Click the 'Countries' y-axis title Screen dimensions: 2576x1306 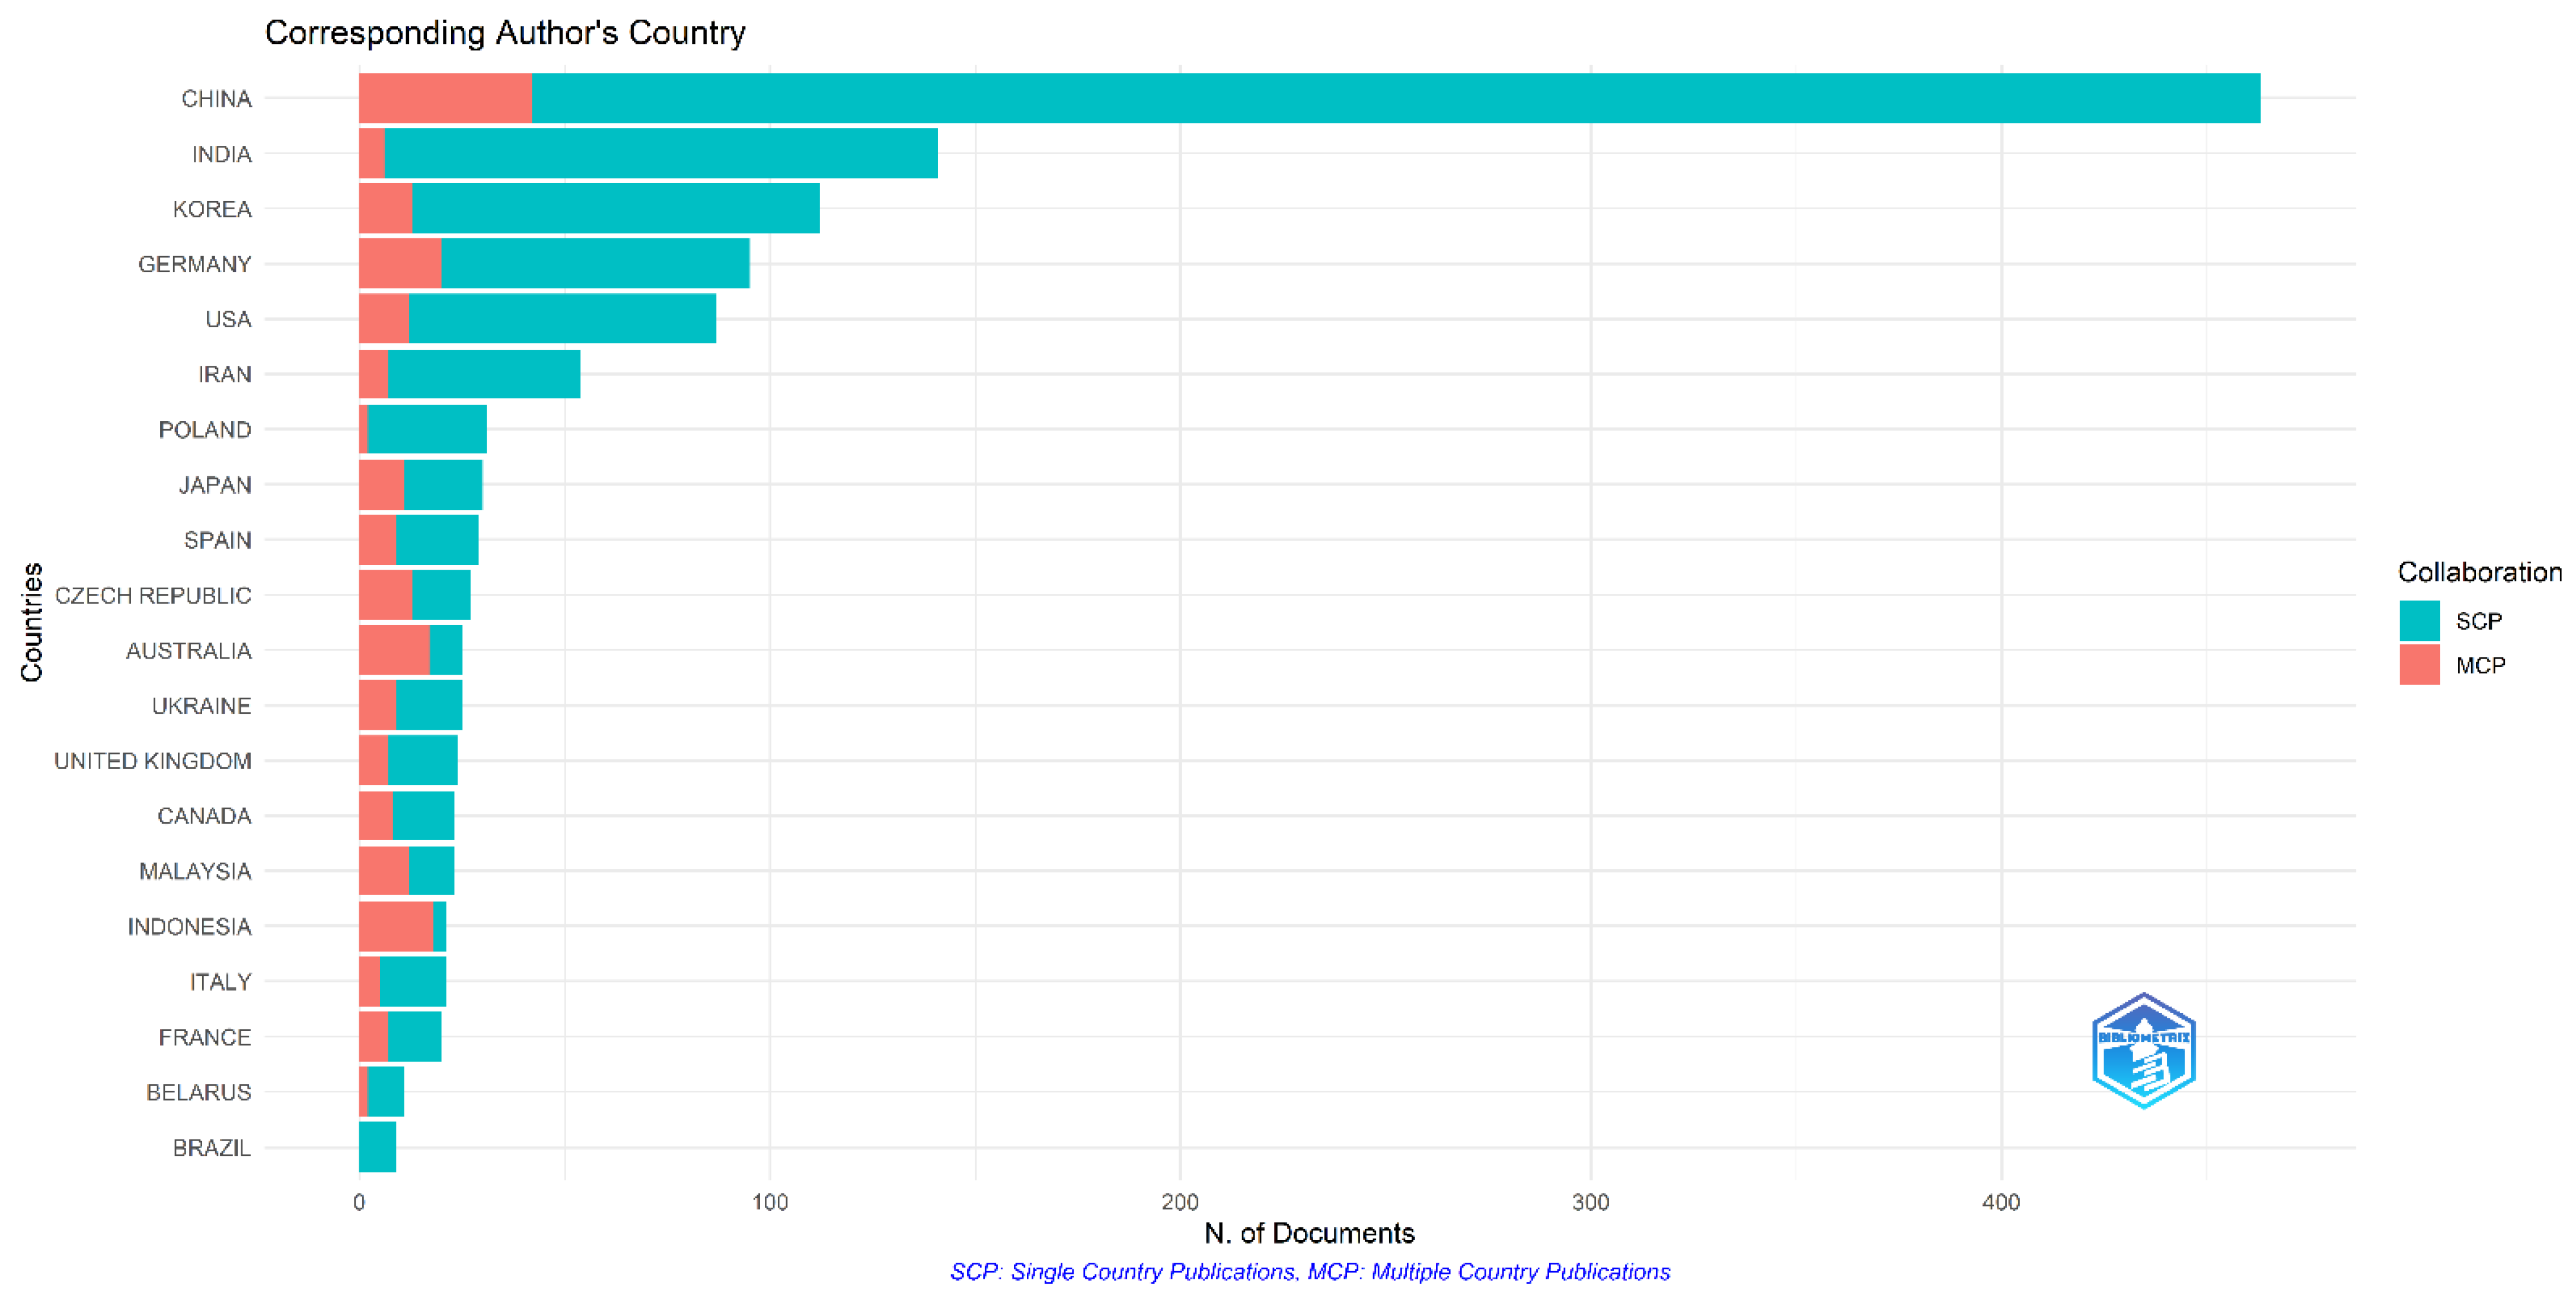(32, 622)
